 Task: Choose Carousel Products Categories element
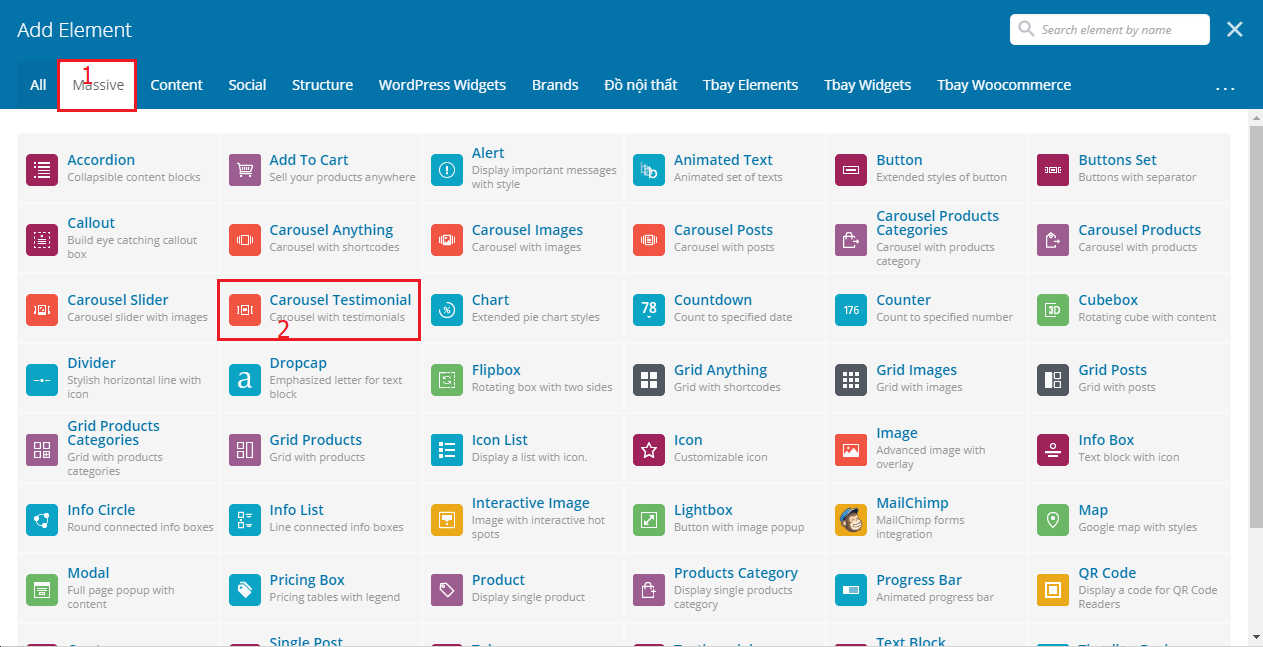[x=925, y=240]
